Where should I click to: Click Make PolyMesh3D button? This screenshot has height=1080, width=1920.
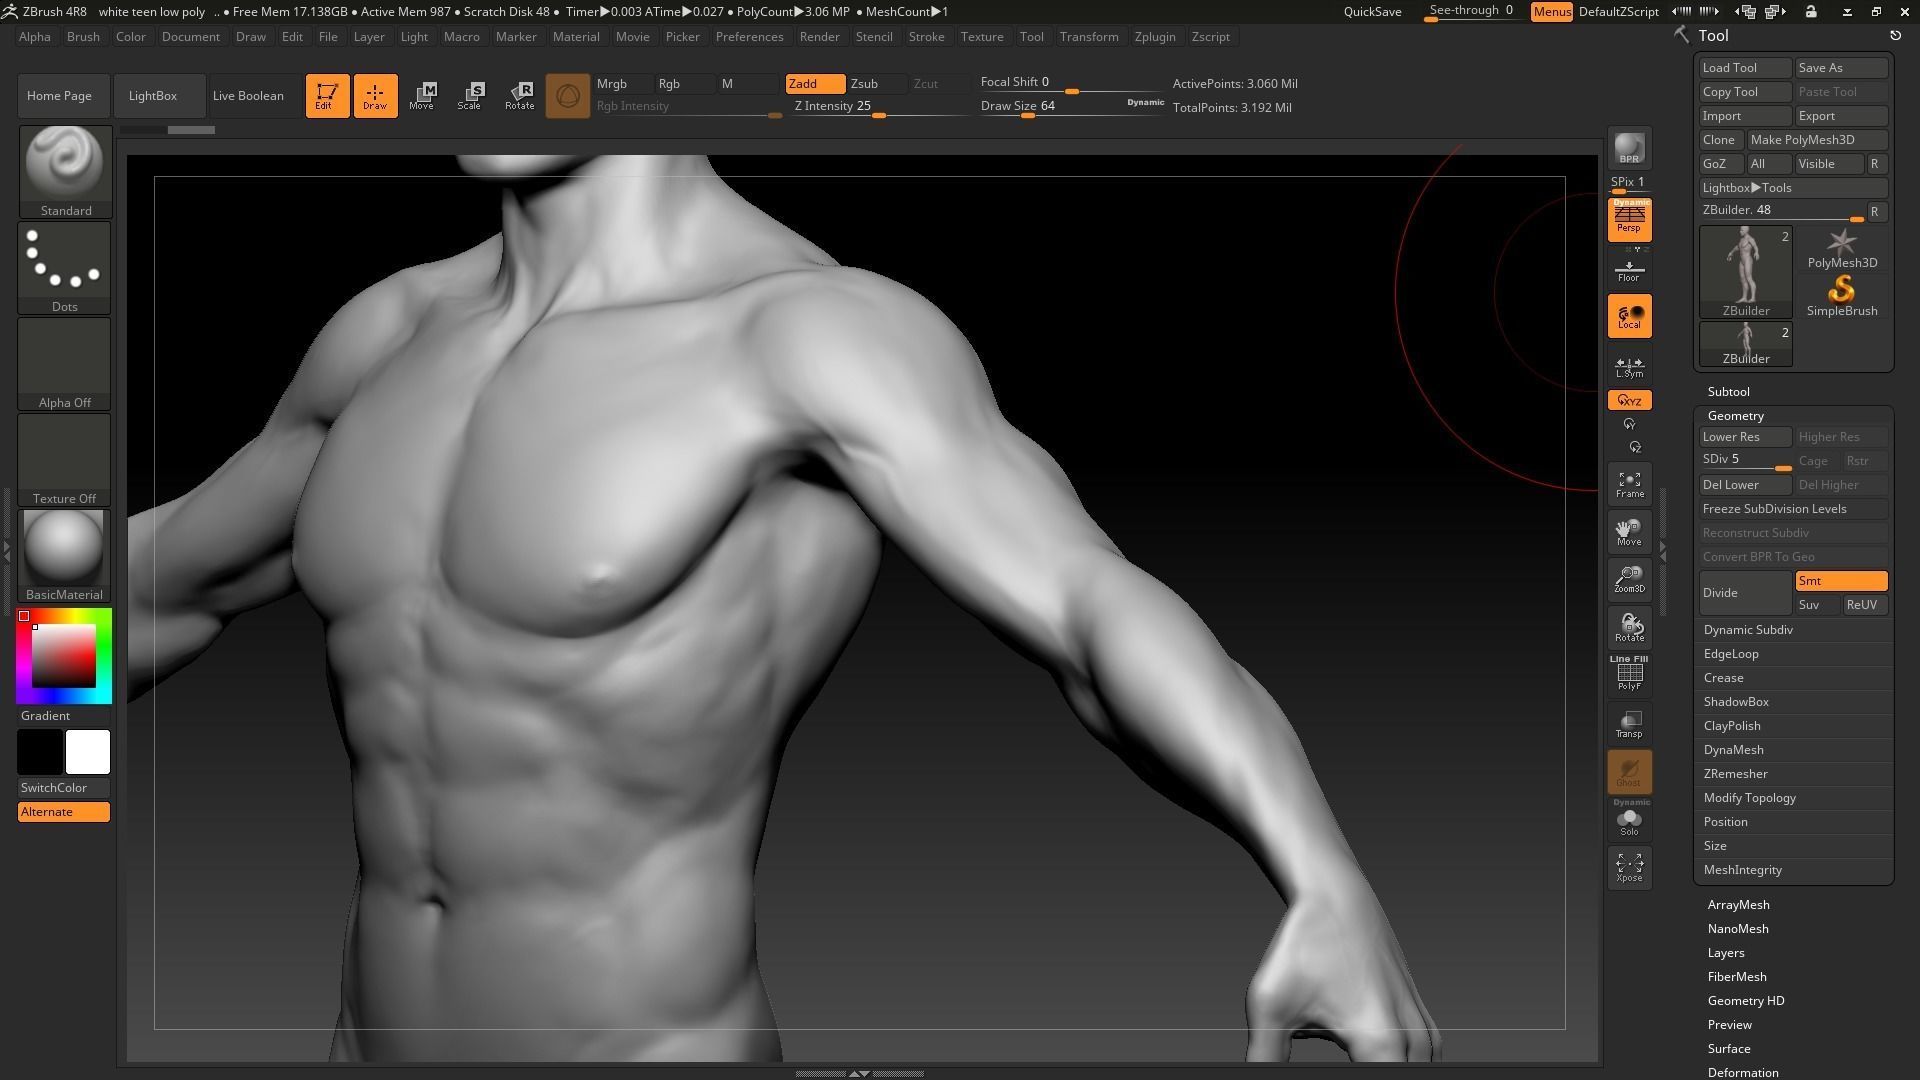point(1817,140)
